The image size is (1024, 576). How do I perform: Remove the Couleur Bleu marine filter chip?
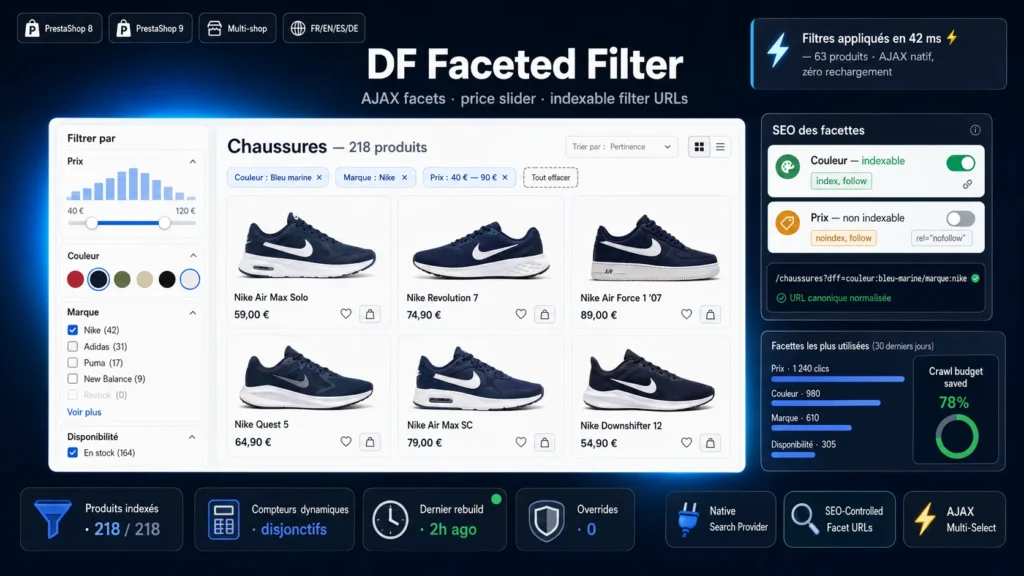(319, 178)
